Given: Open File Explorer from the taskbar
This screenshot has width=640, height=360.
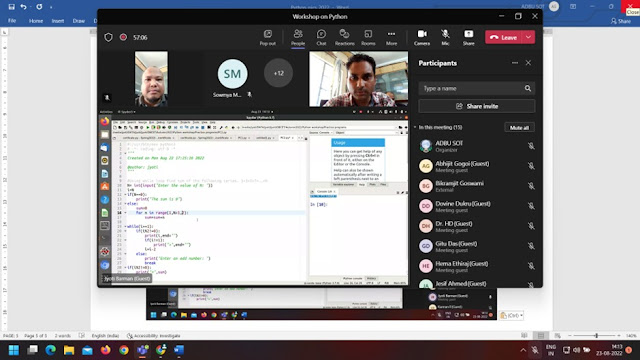Looking at the screenshot, I should 69,350.
